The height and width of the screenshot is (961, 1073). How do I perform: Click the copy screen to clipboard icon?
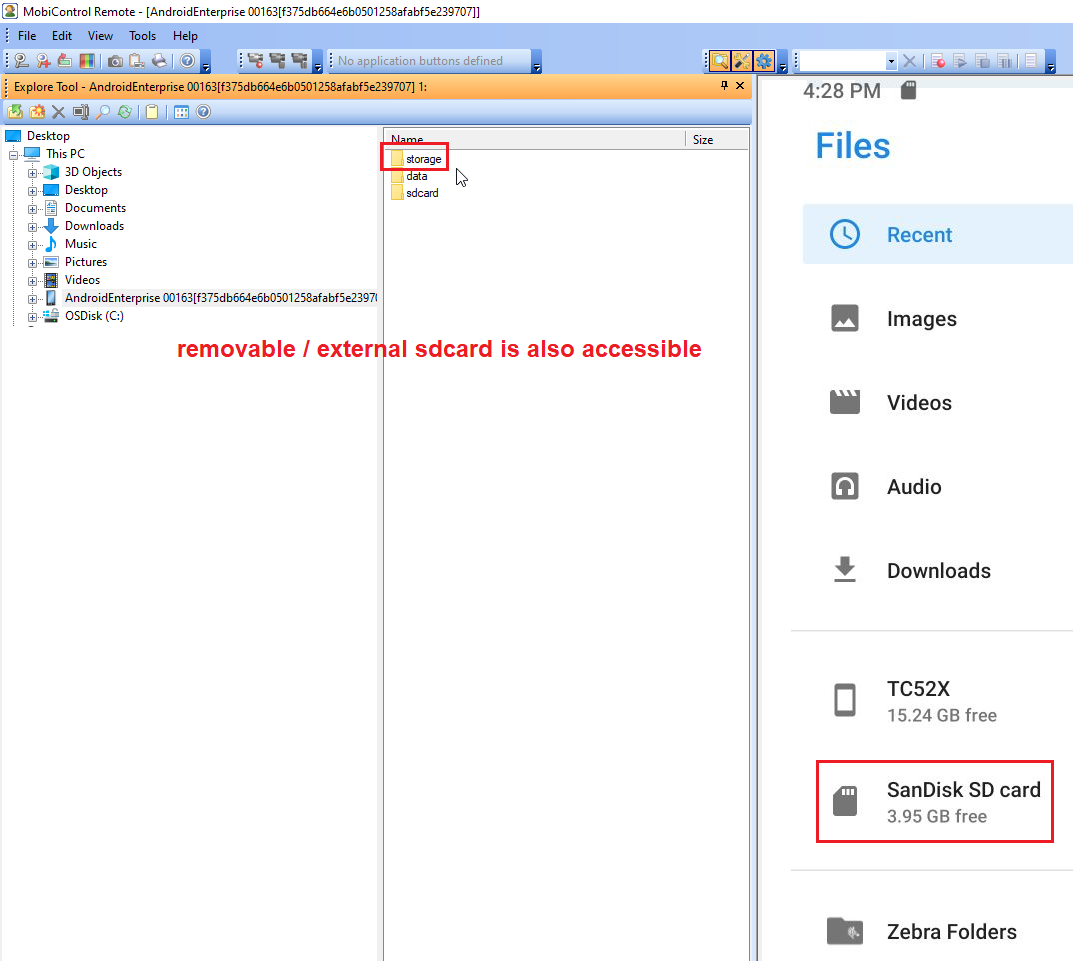pos(138,61)
